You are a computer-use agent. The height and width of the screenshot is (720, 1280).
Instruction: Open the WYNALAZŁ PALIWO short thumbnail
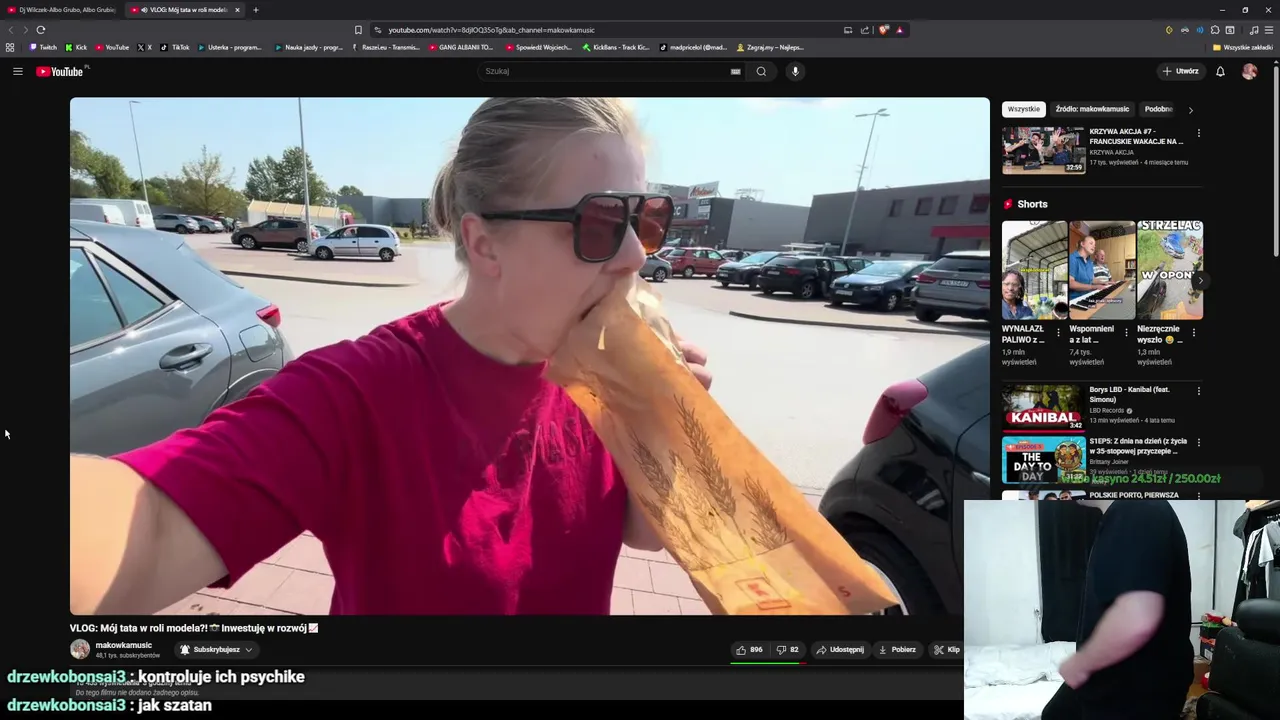pyautogui.click(x=1034, y=270)
